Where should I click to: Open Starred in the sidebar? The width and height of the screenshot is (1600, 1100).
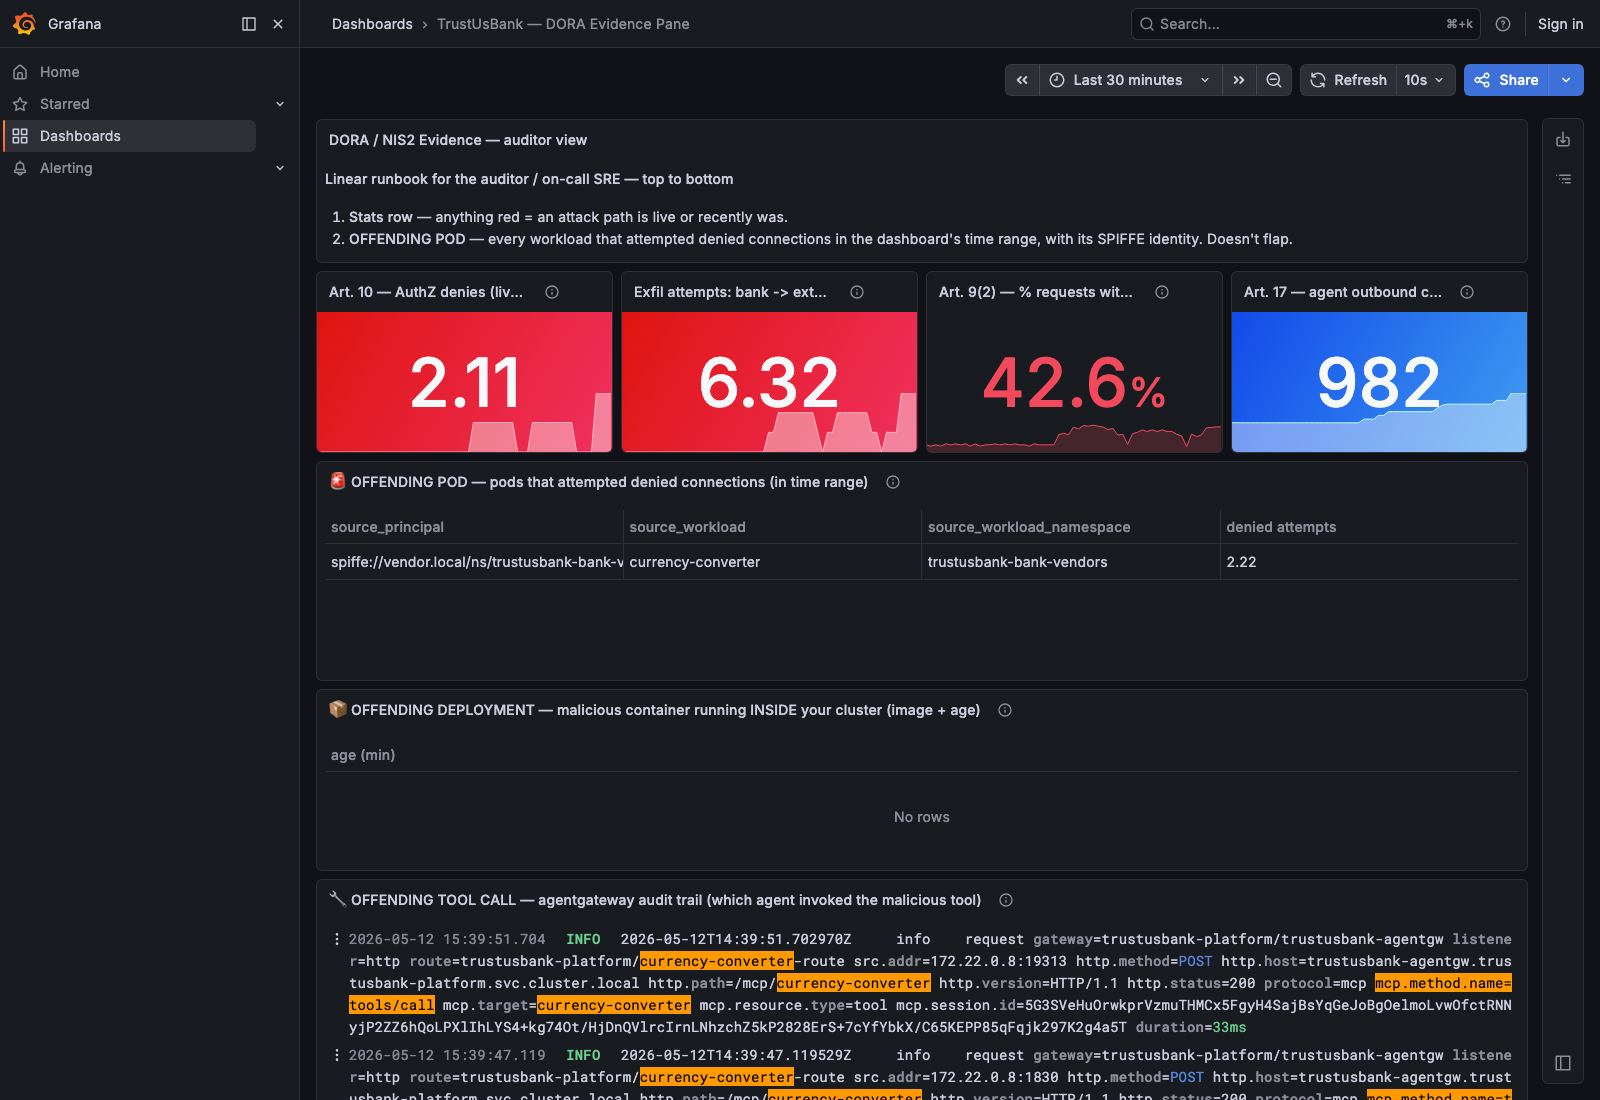(x=65, y=104)
